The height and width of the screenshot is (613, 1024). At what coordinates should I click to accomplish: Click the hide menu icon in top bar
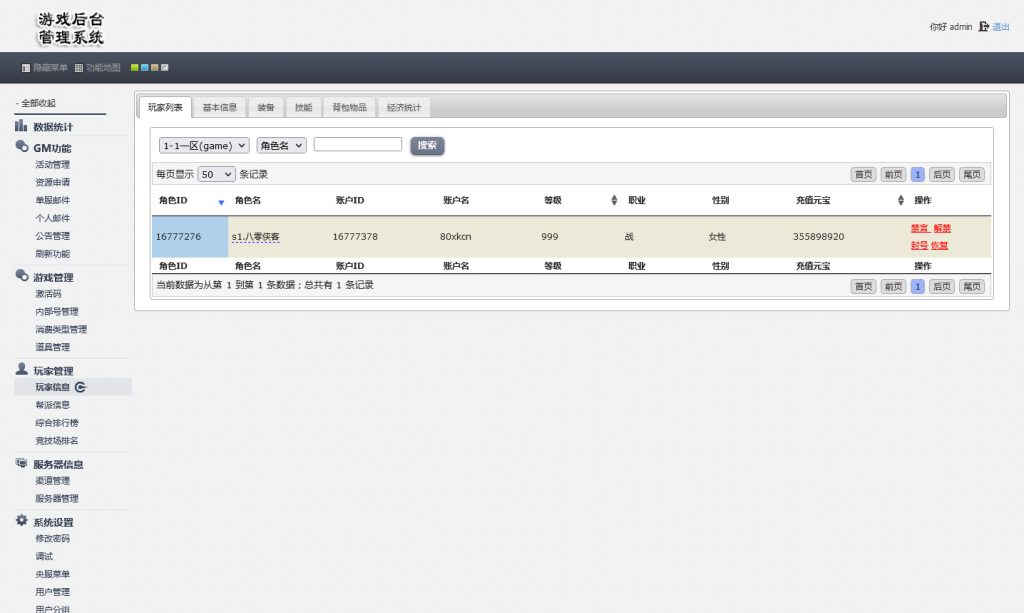[x=26, y=68]
